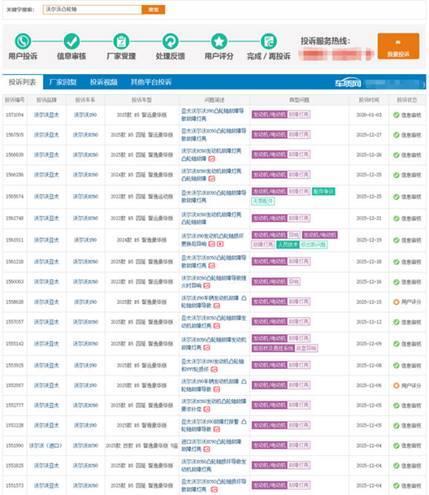Click the 车质网 logo in the blue tab bar
This screenshot has height=495, width=429.
pos(348,83)
